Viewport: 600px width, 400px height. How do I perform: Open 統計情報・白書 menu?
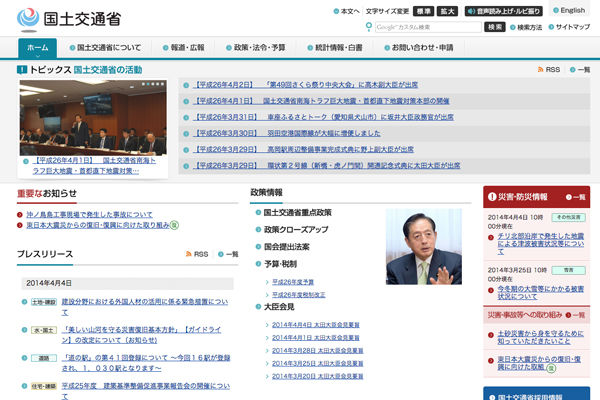[x=335, y=48]
